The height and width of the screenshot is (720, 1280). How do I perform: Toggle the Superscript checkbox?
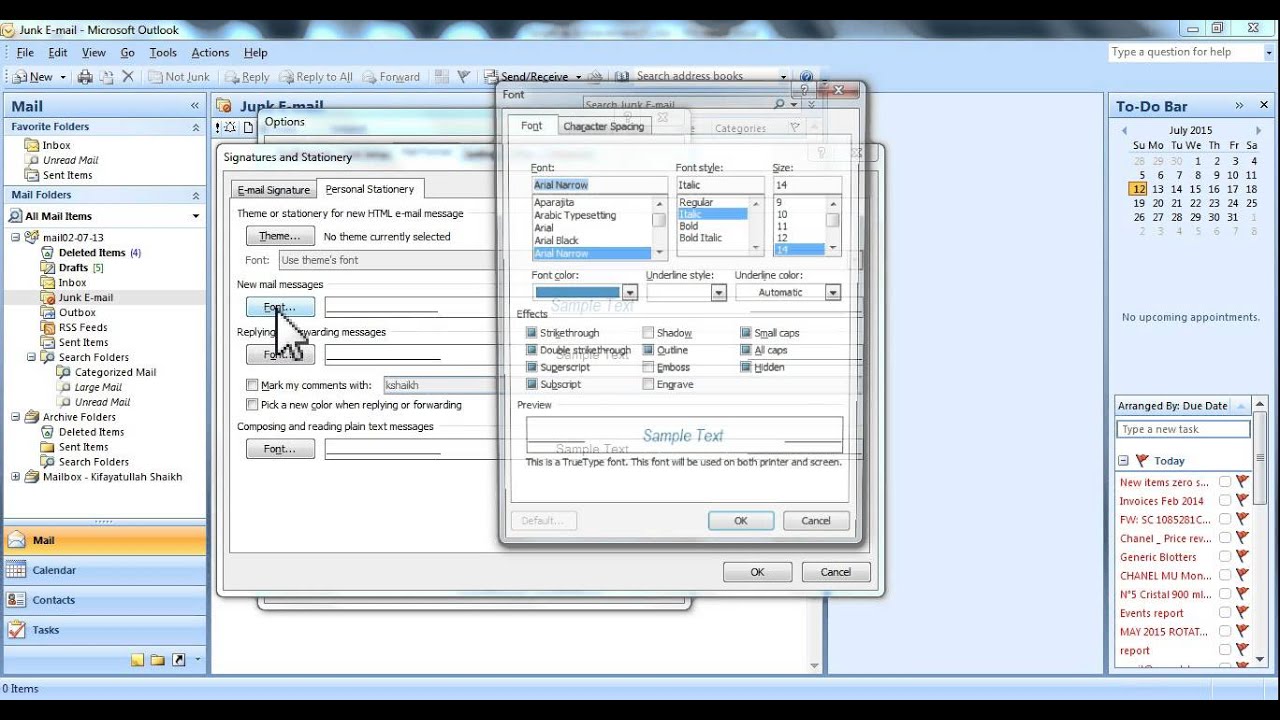pos(532,367)
